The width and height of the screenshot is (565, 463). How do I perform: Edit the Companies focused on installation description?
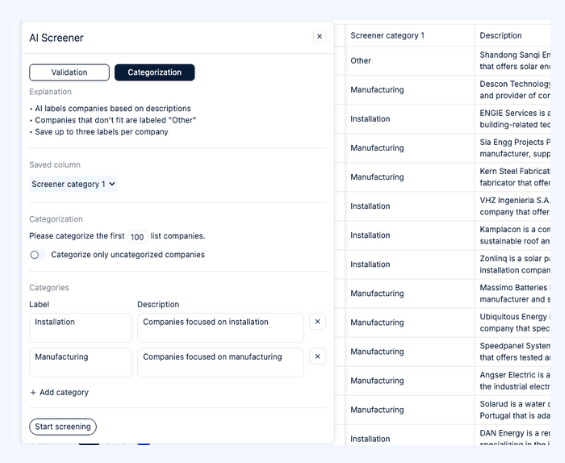[x=220, y=328]
